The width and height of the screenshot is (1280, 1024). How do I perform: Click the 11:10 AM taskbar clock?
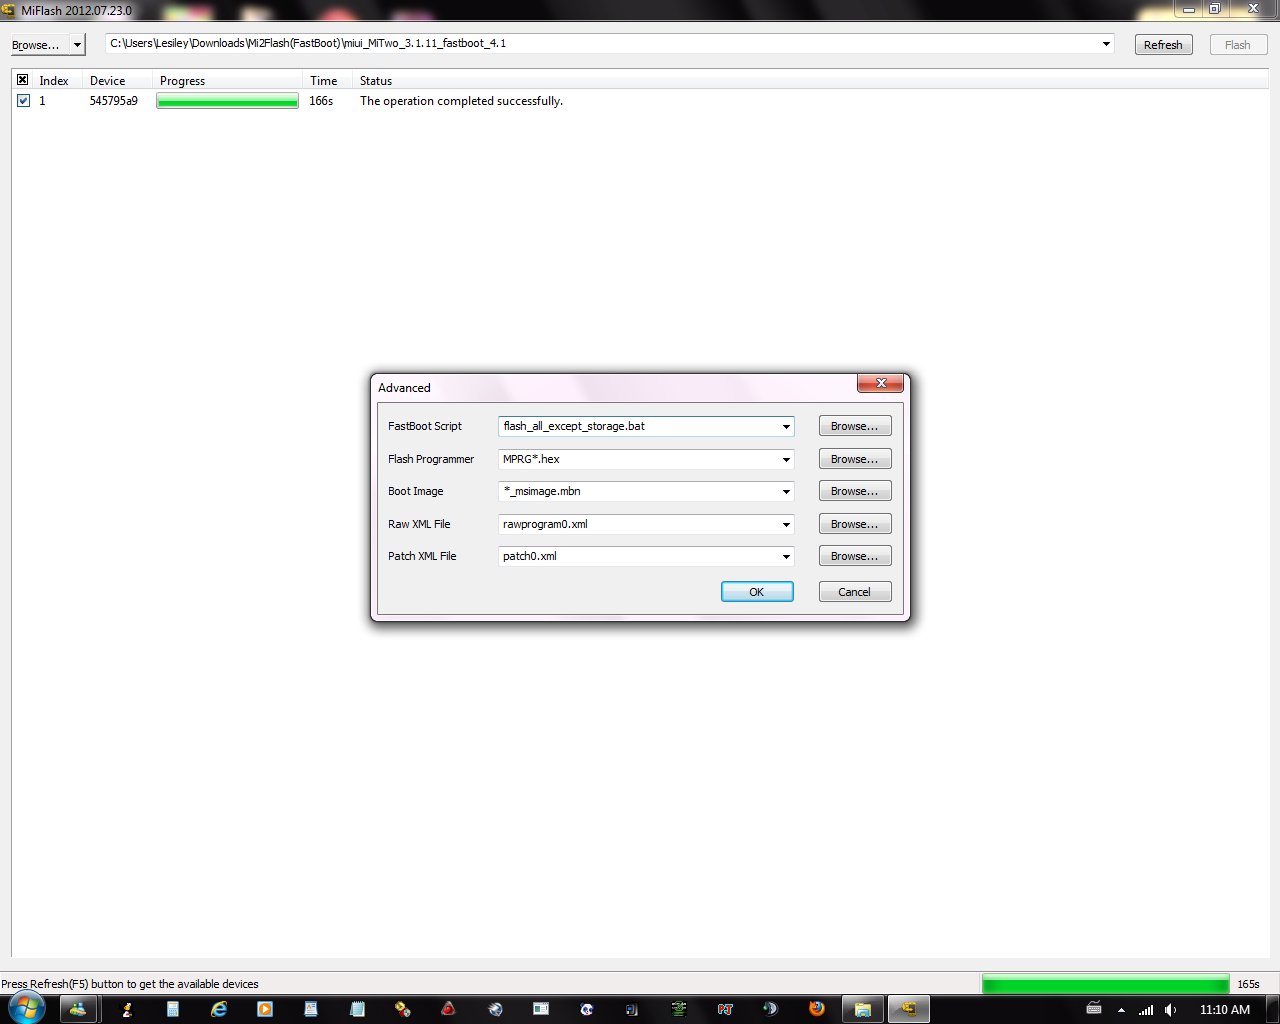(1225, 1010)
